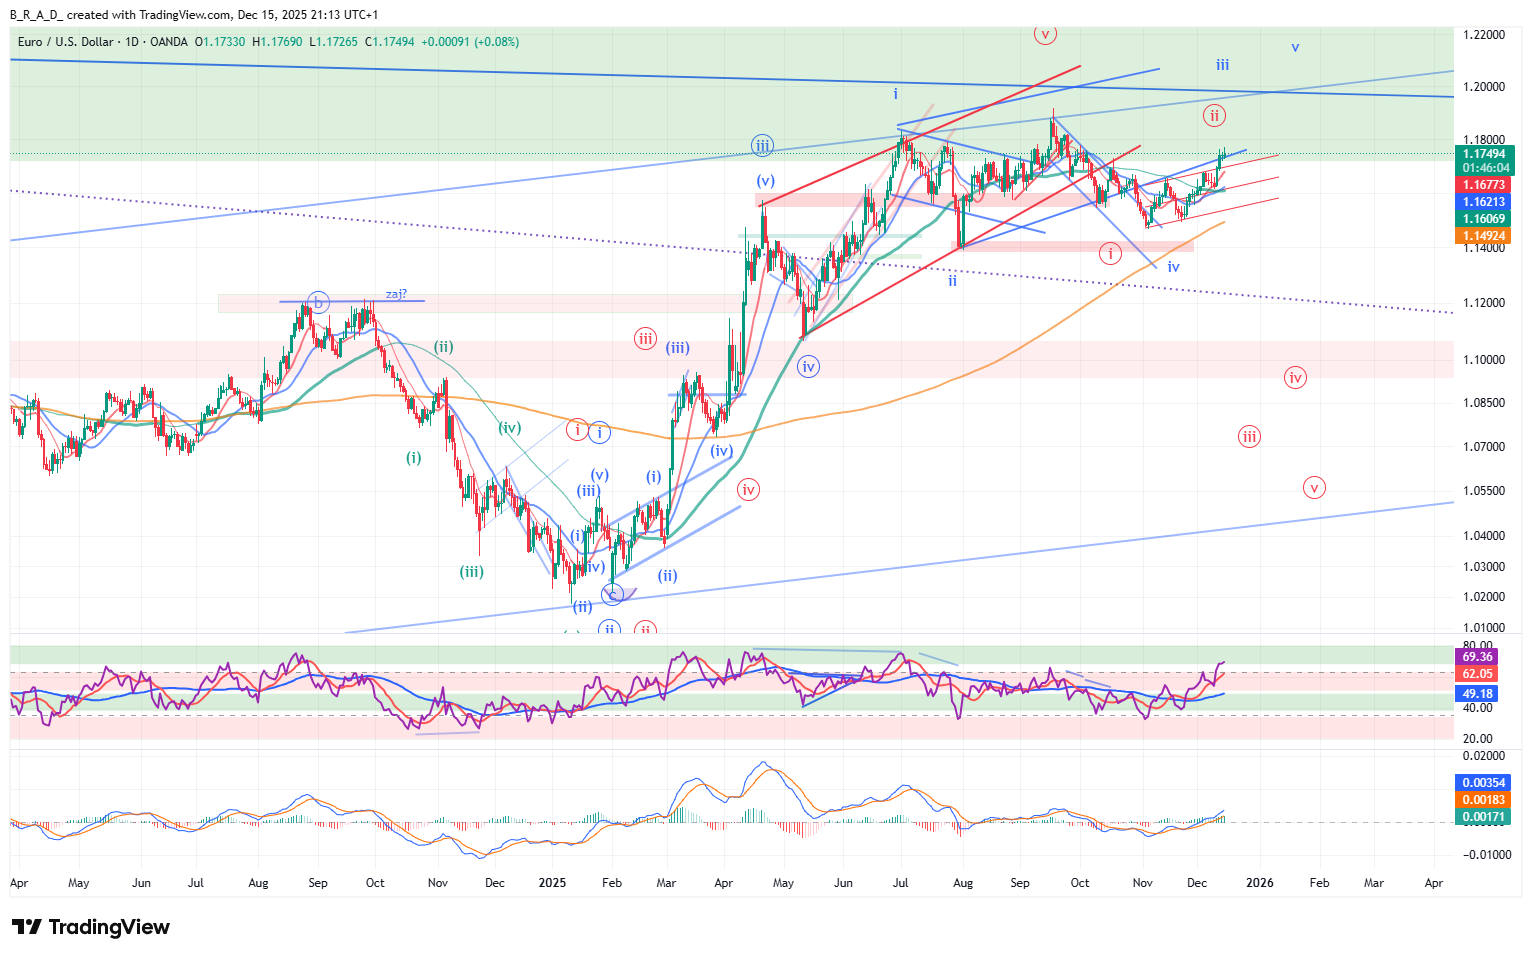Click the circled blue 'iii' wave marker
The width and height of the screenshot is (1532, 957).
763,146
